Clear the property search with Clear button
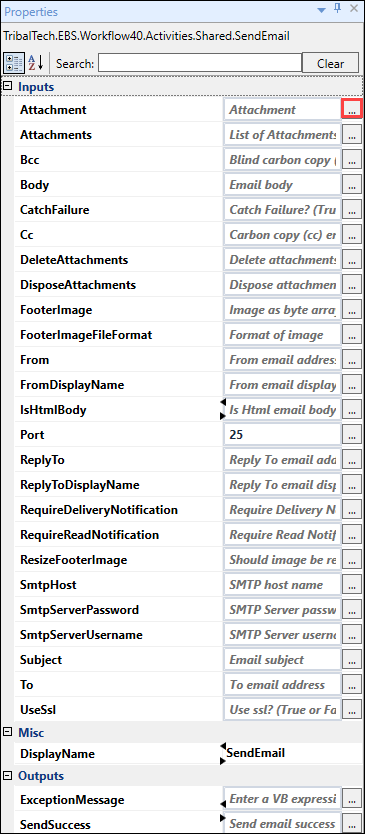The height and width of the screenshot is (834, 365). [330, 63]
